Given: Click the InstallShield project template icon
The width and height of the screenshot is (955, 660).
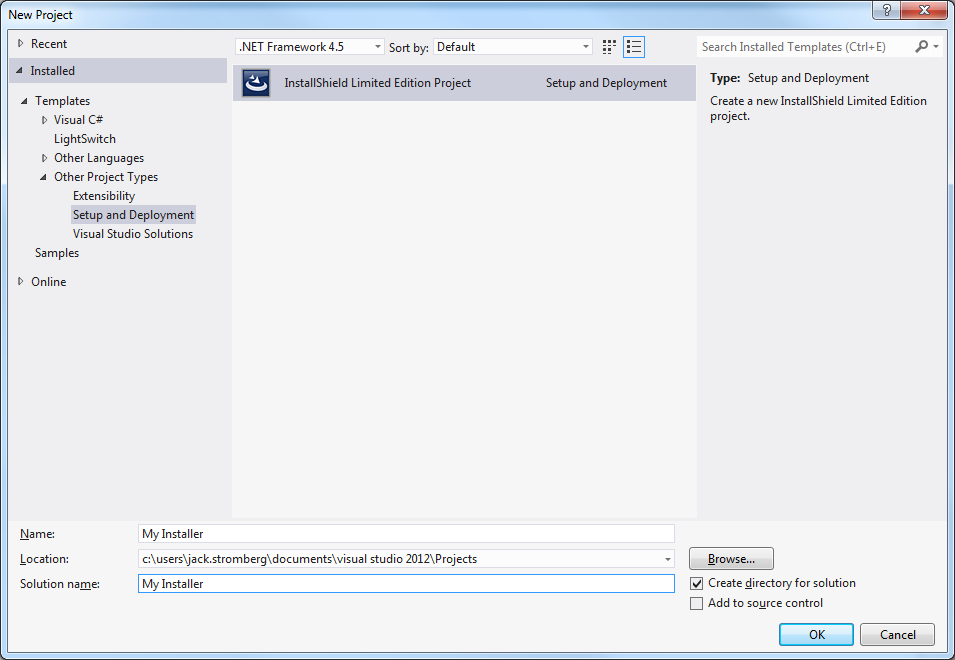Looking at the screenshot, I should [256, 83].
